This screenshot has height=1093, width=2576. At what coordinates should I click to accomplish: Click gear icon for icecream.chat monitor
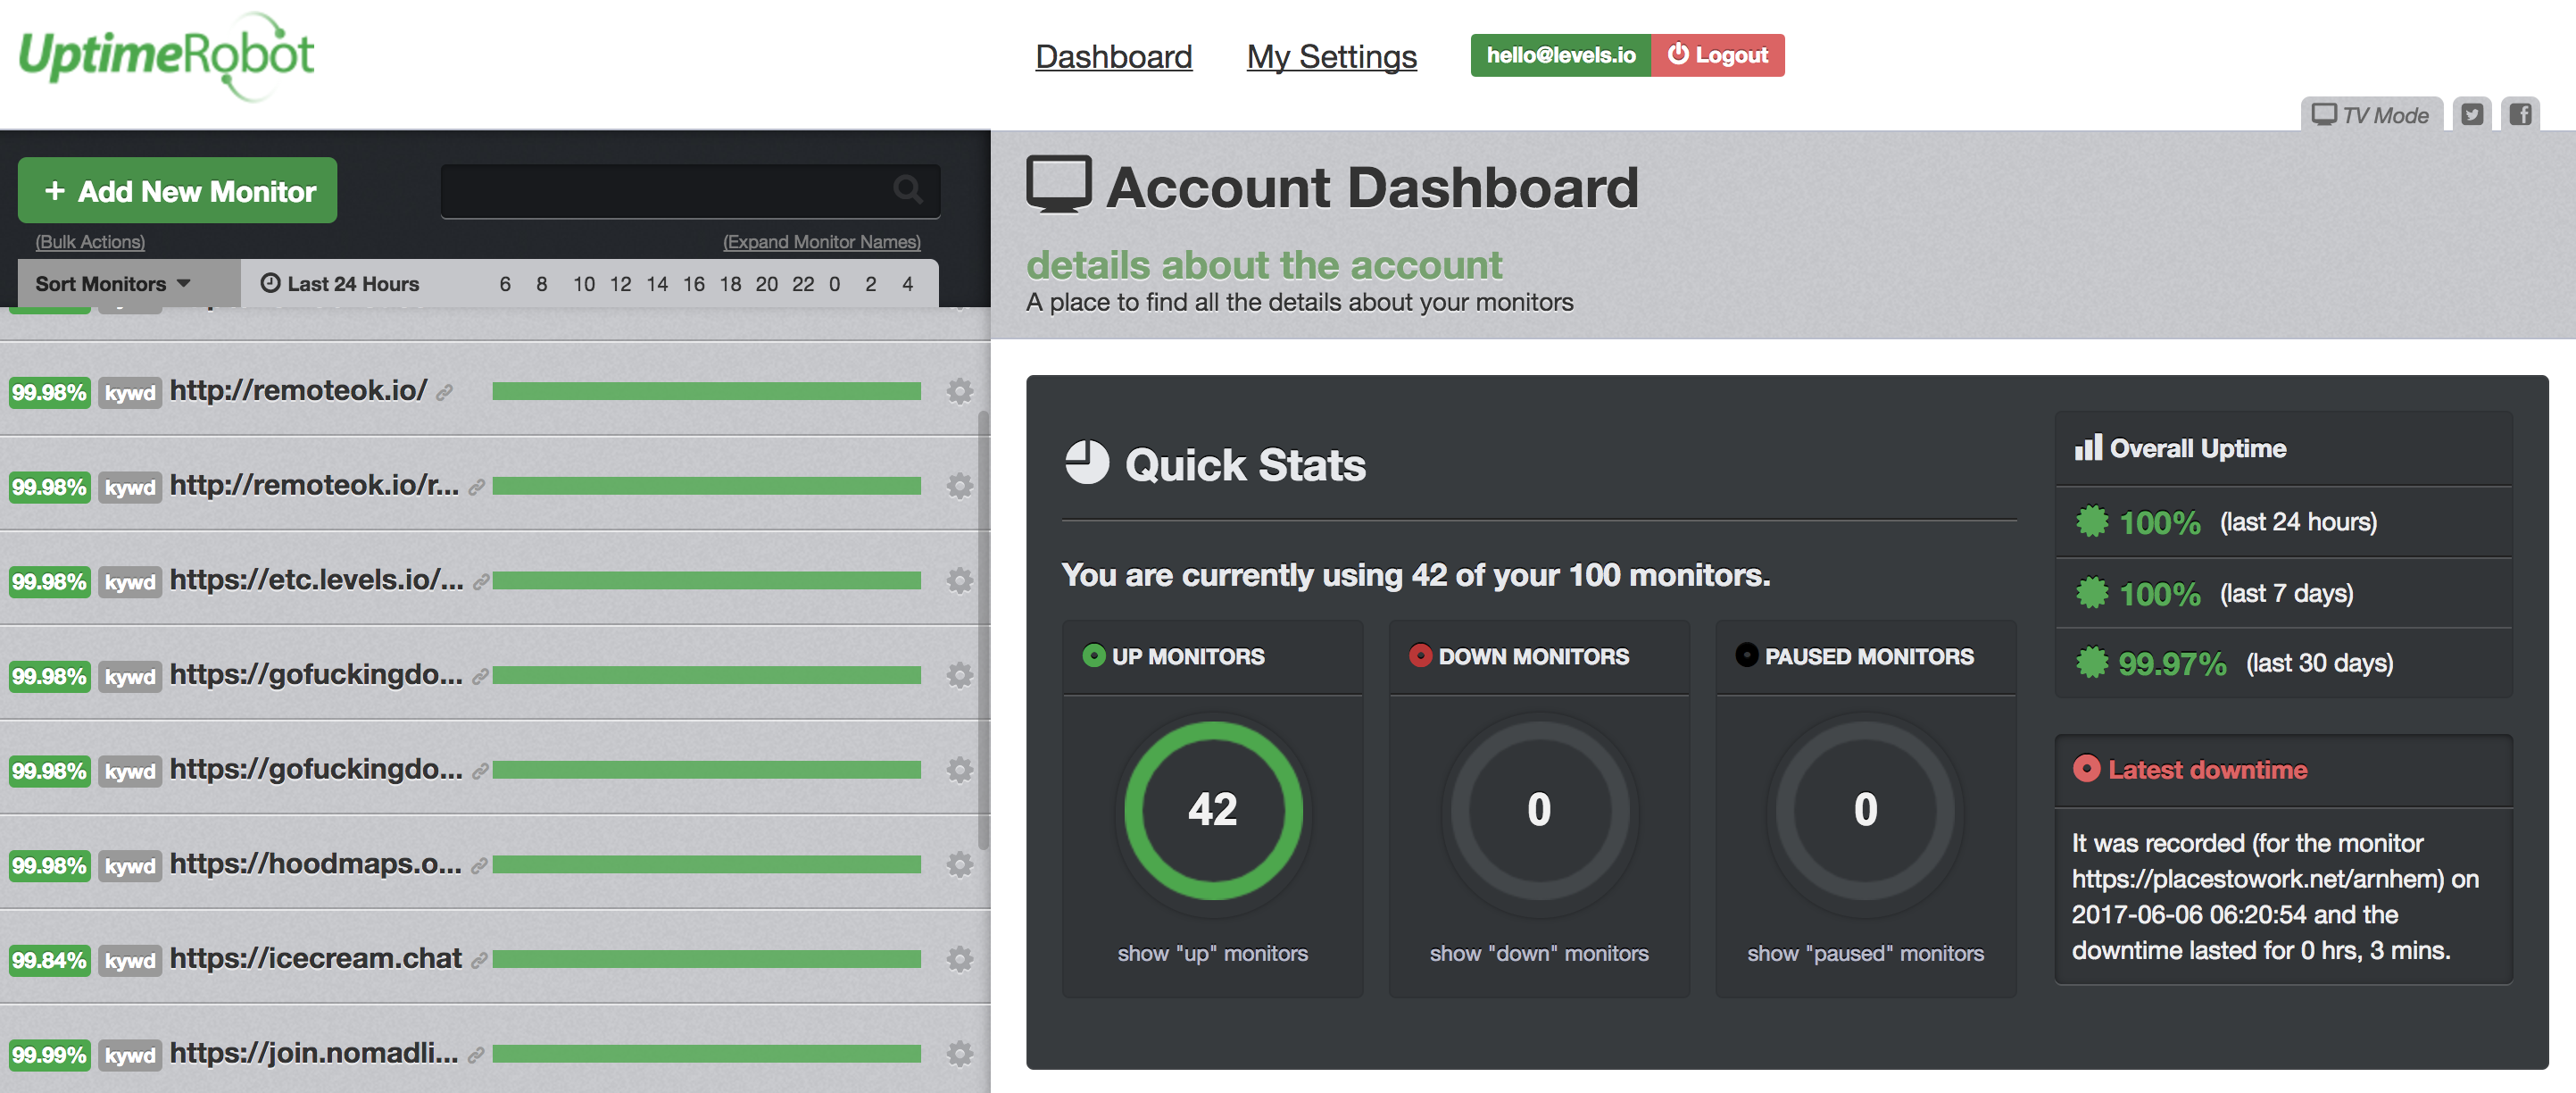click(x=959, y=959)
